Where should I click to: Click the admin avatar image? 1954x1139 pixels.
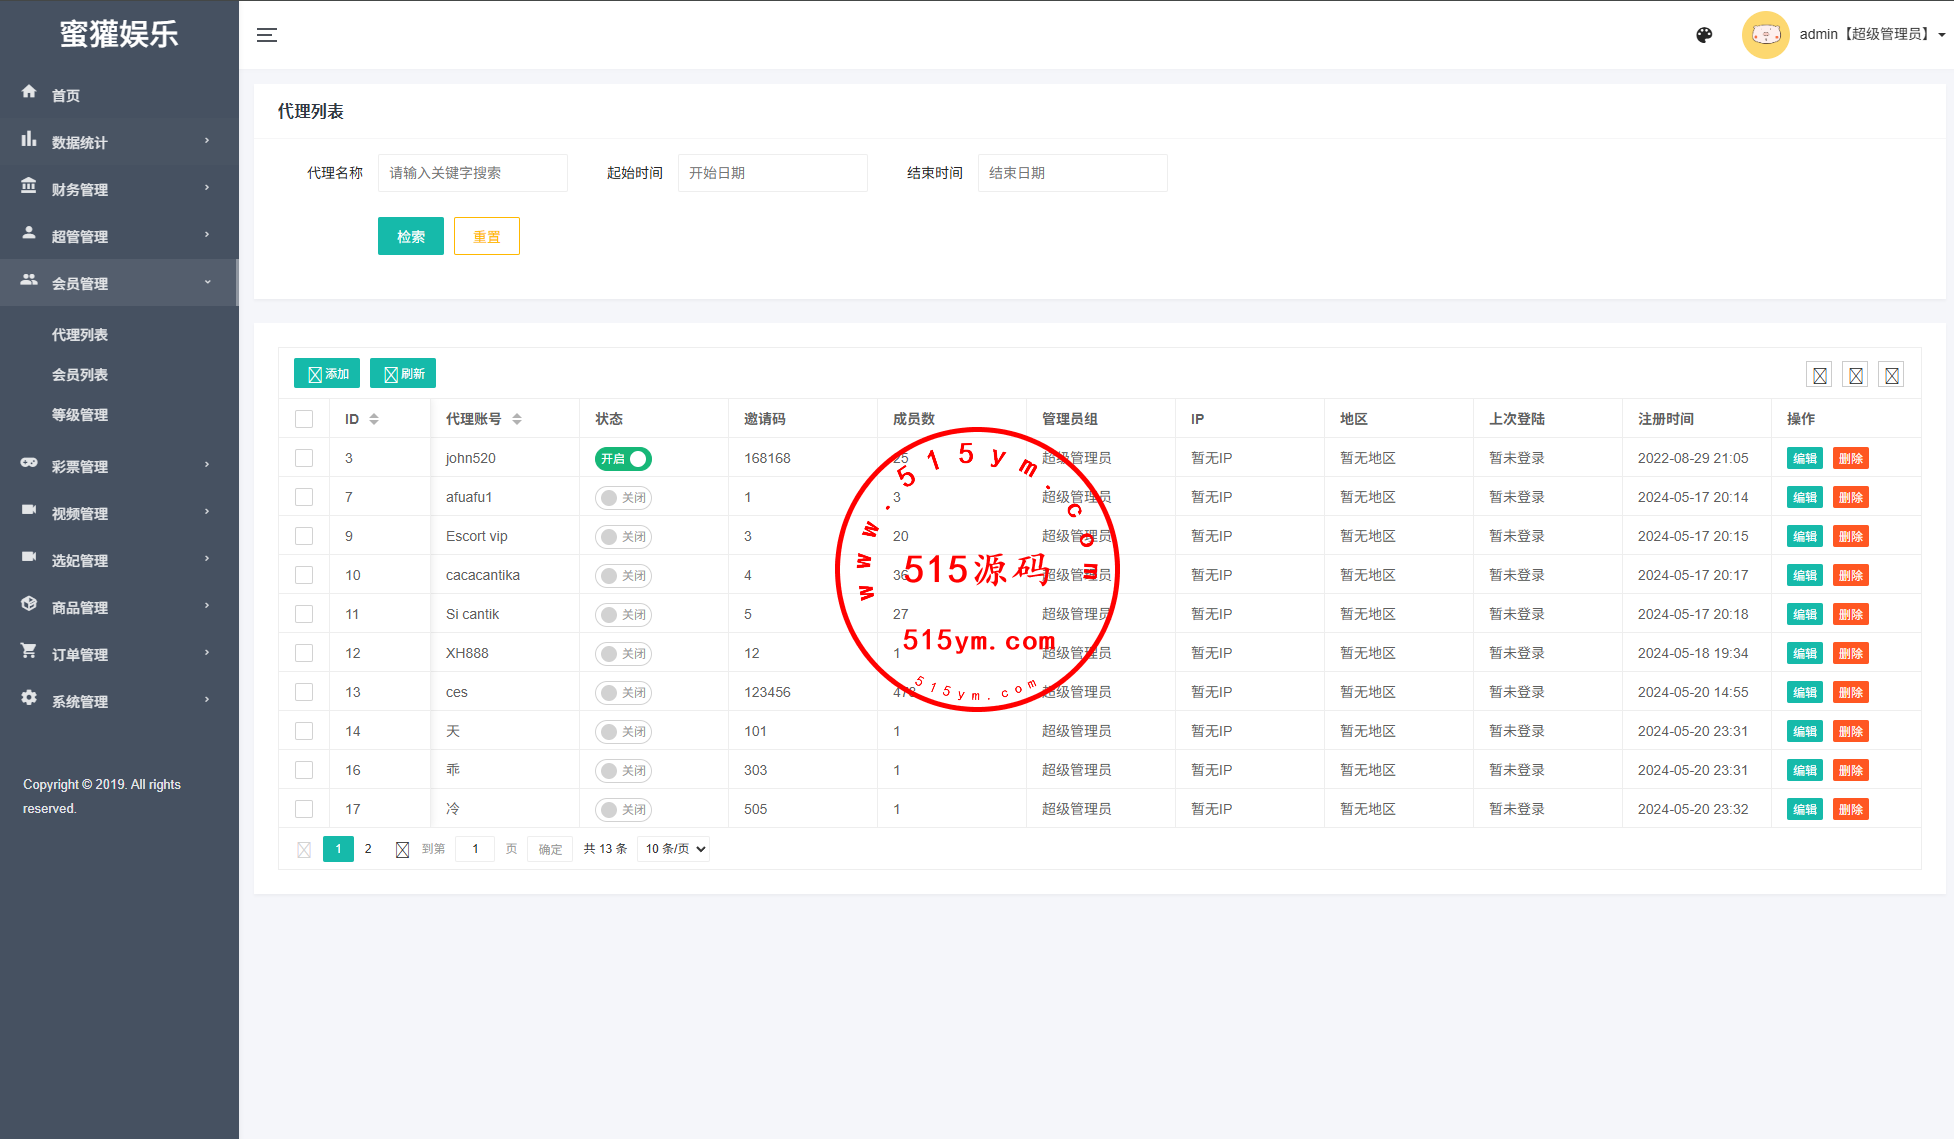click(1765, 35)
